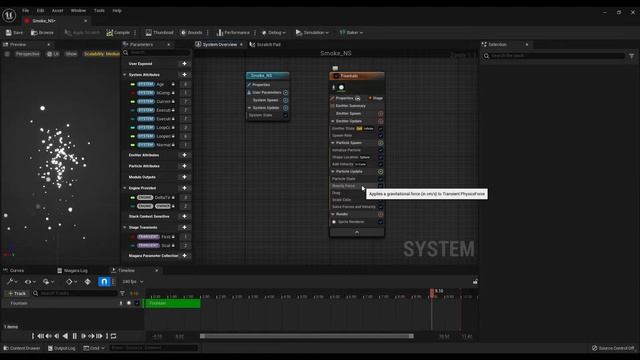Viewport: 640px width, 360px height.
Task: Add a new Module Outputs parameter
Action: [184, 177]
